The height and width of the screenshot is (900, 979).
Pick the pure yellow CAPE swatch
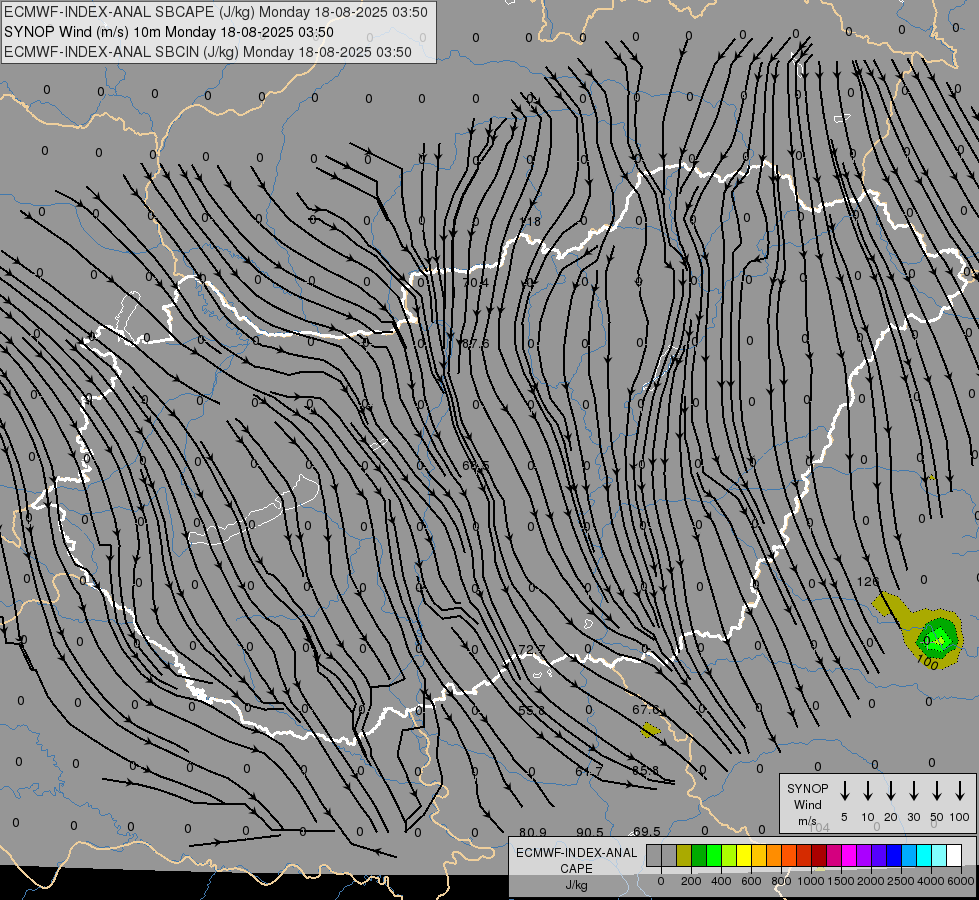[744, 855]
